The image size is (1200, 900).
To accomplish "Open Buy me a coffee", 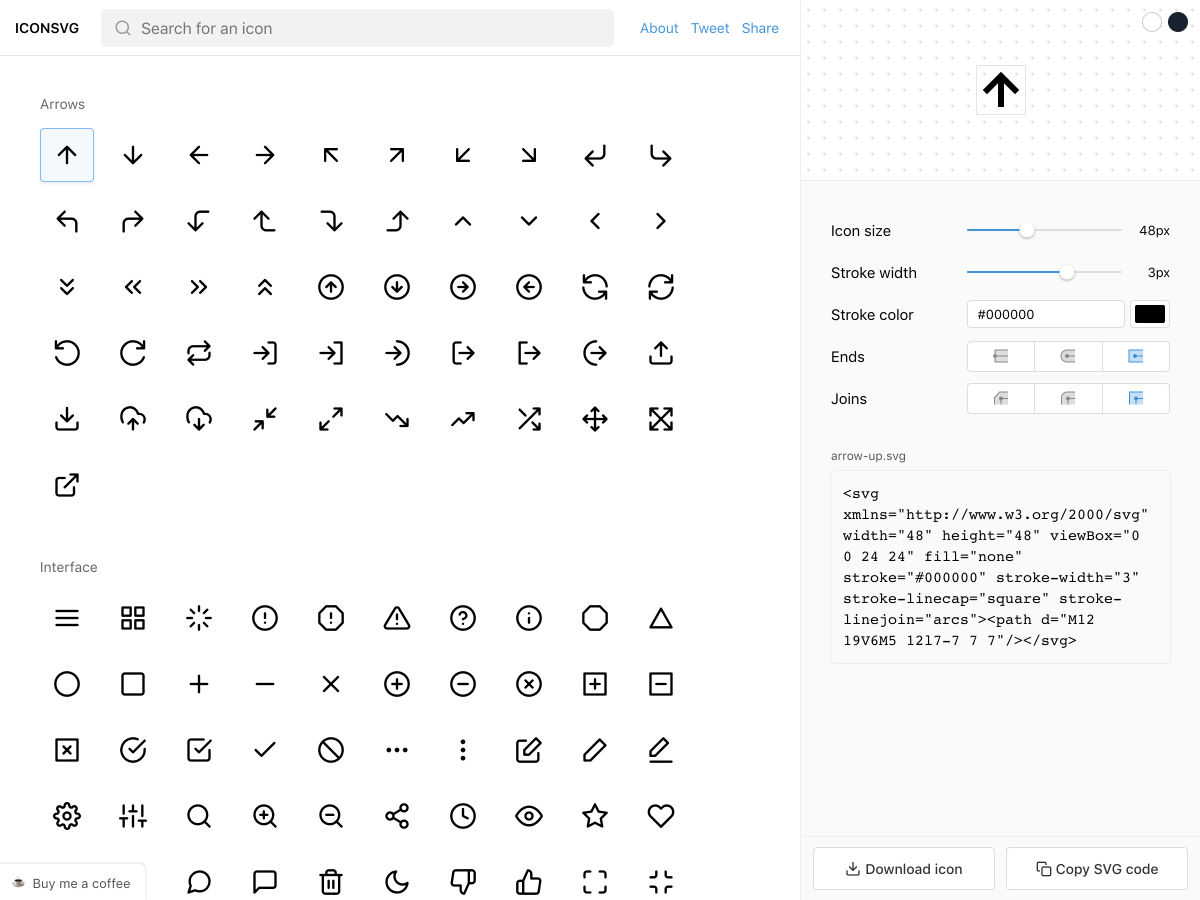I will [x=72, y=883].
